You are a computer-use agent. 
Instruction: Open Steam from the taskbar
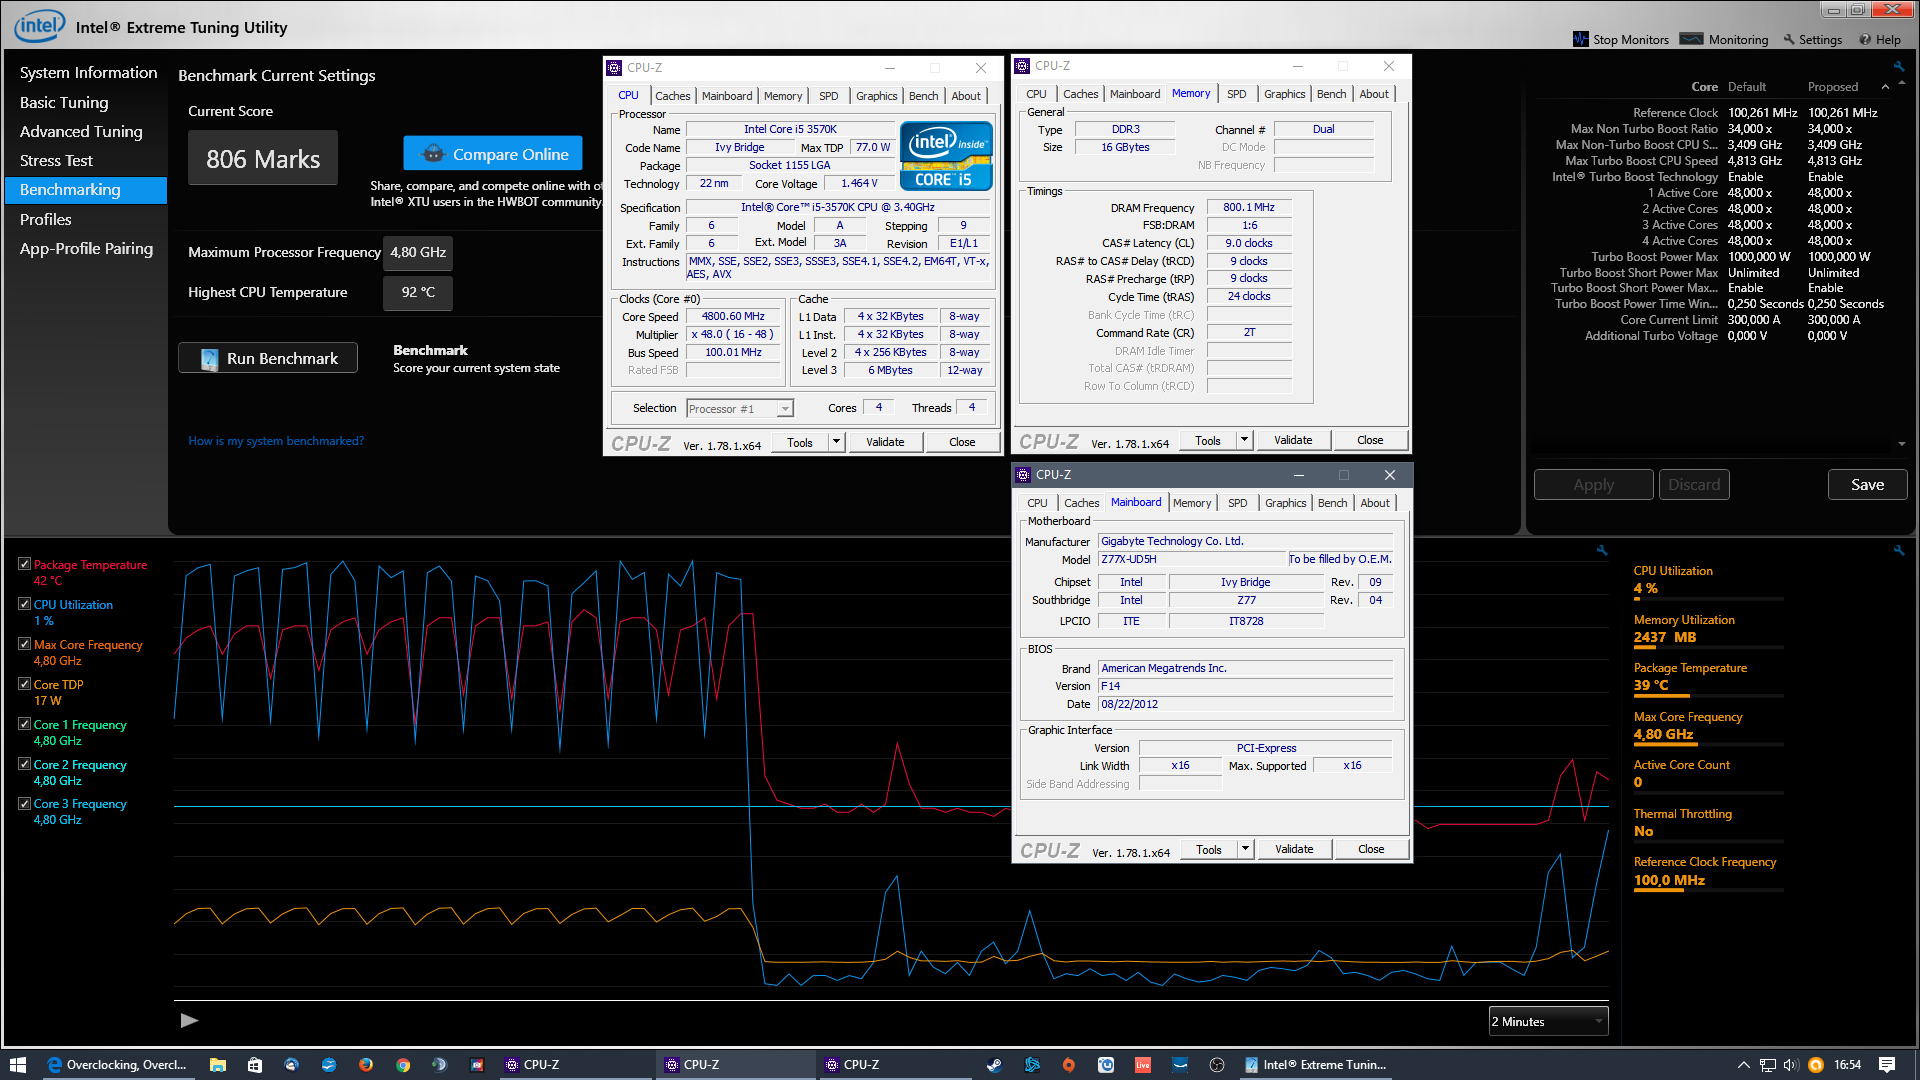994,1064
